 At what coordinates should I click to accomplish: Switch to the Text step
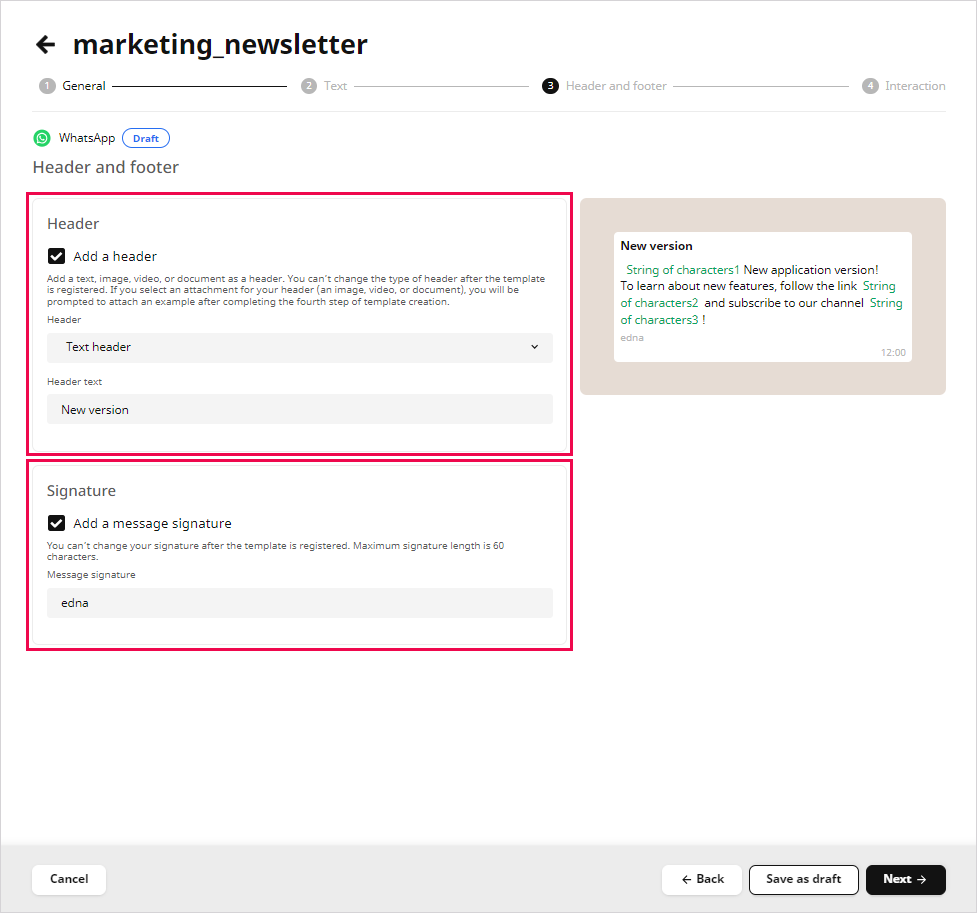335,86
